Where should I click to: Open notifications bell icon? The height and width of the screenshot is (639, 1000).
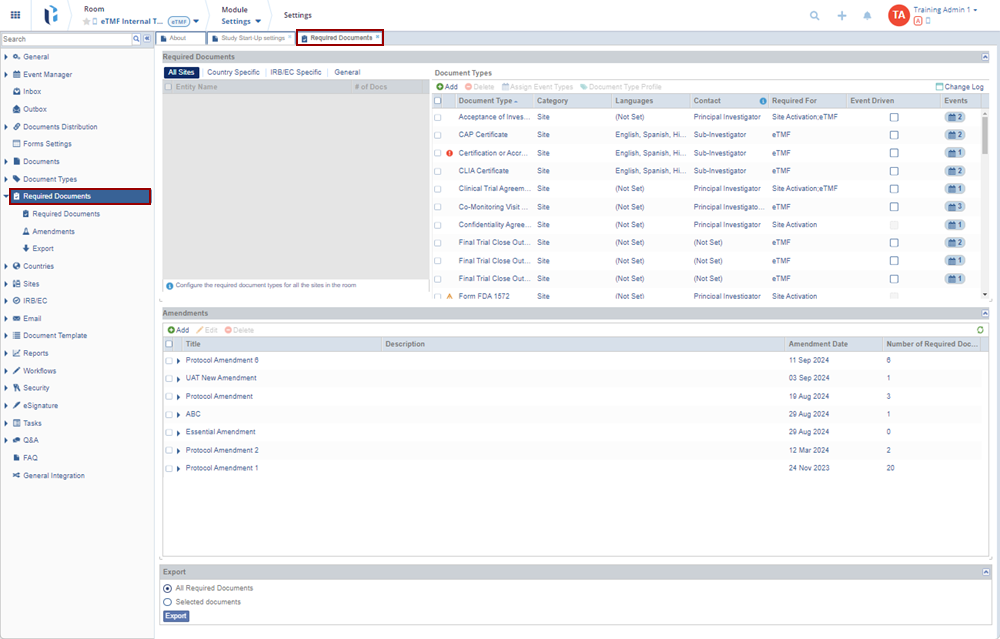point(867,16)
